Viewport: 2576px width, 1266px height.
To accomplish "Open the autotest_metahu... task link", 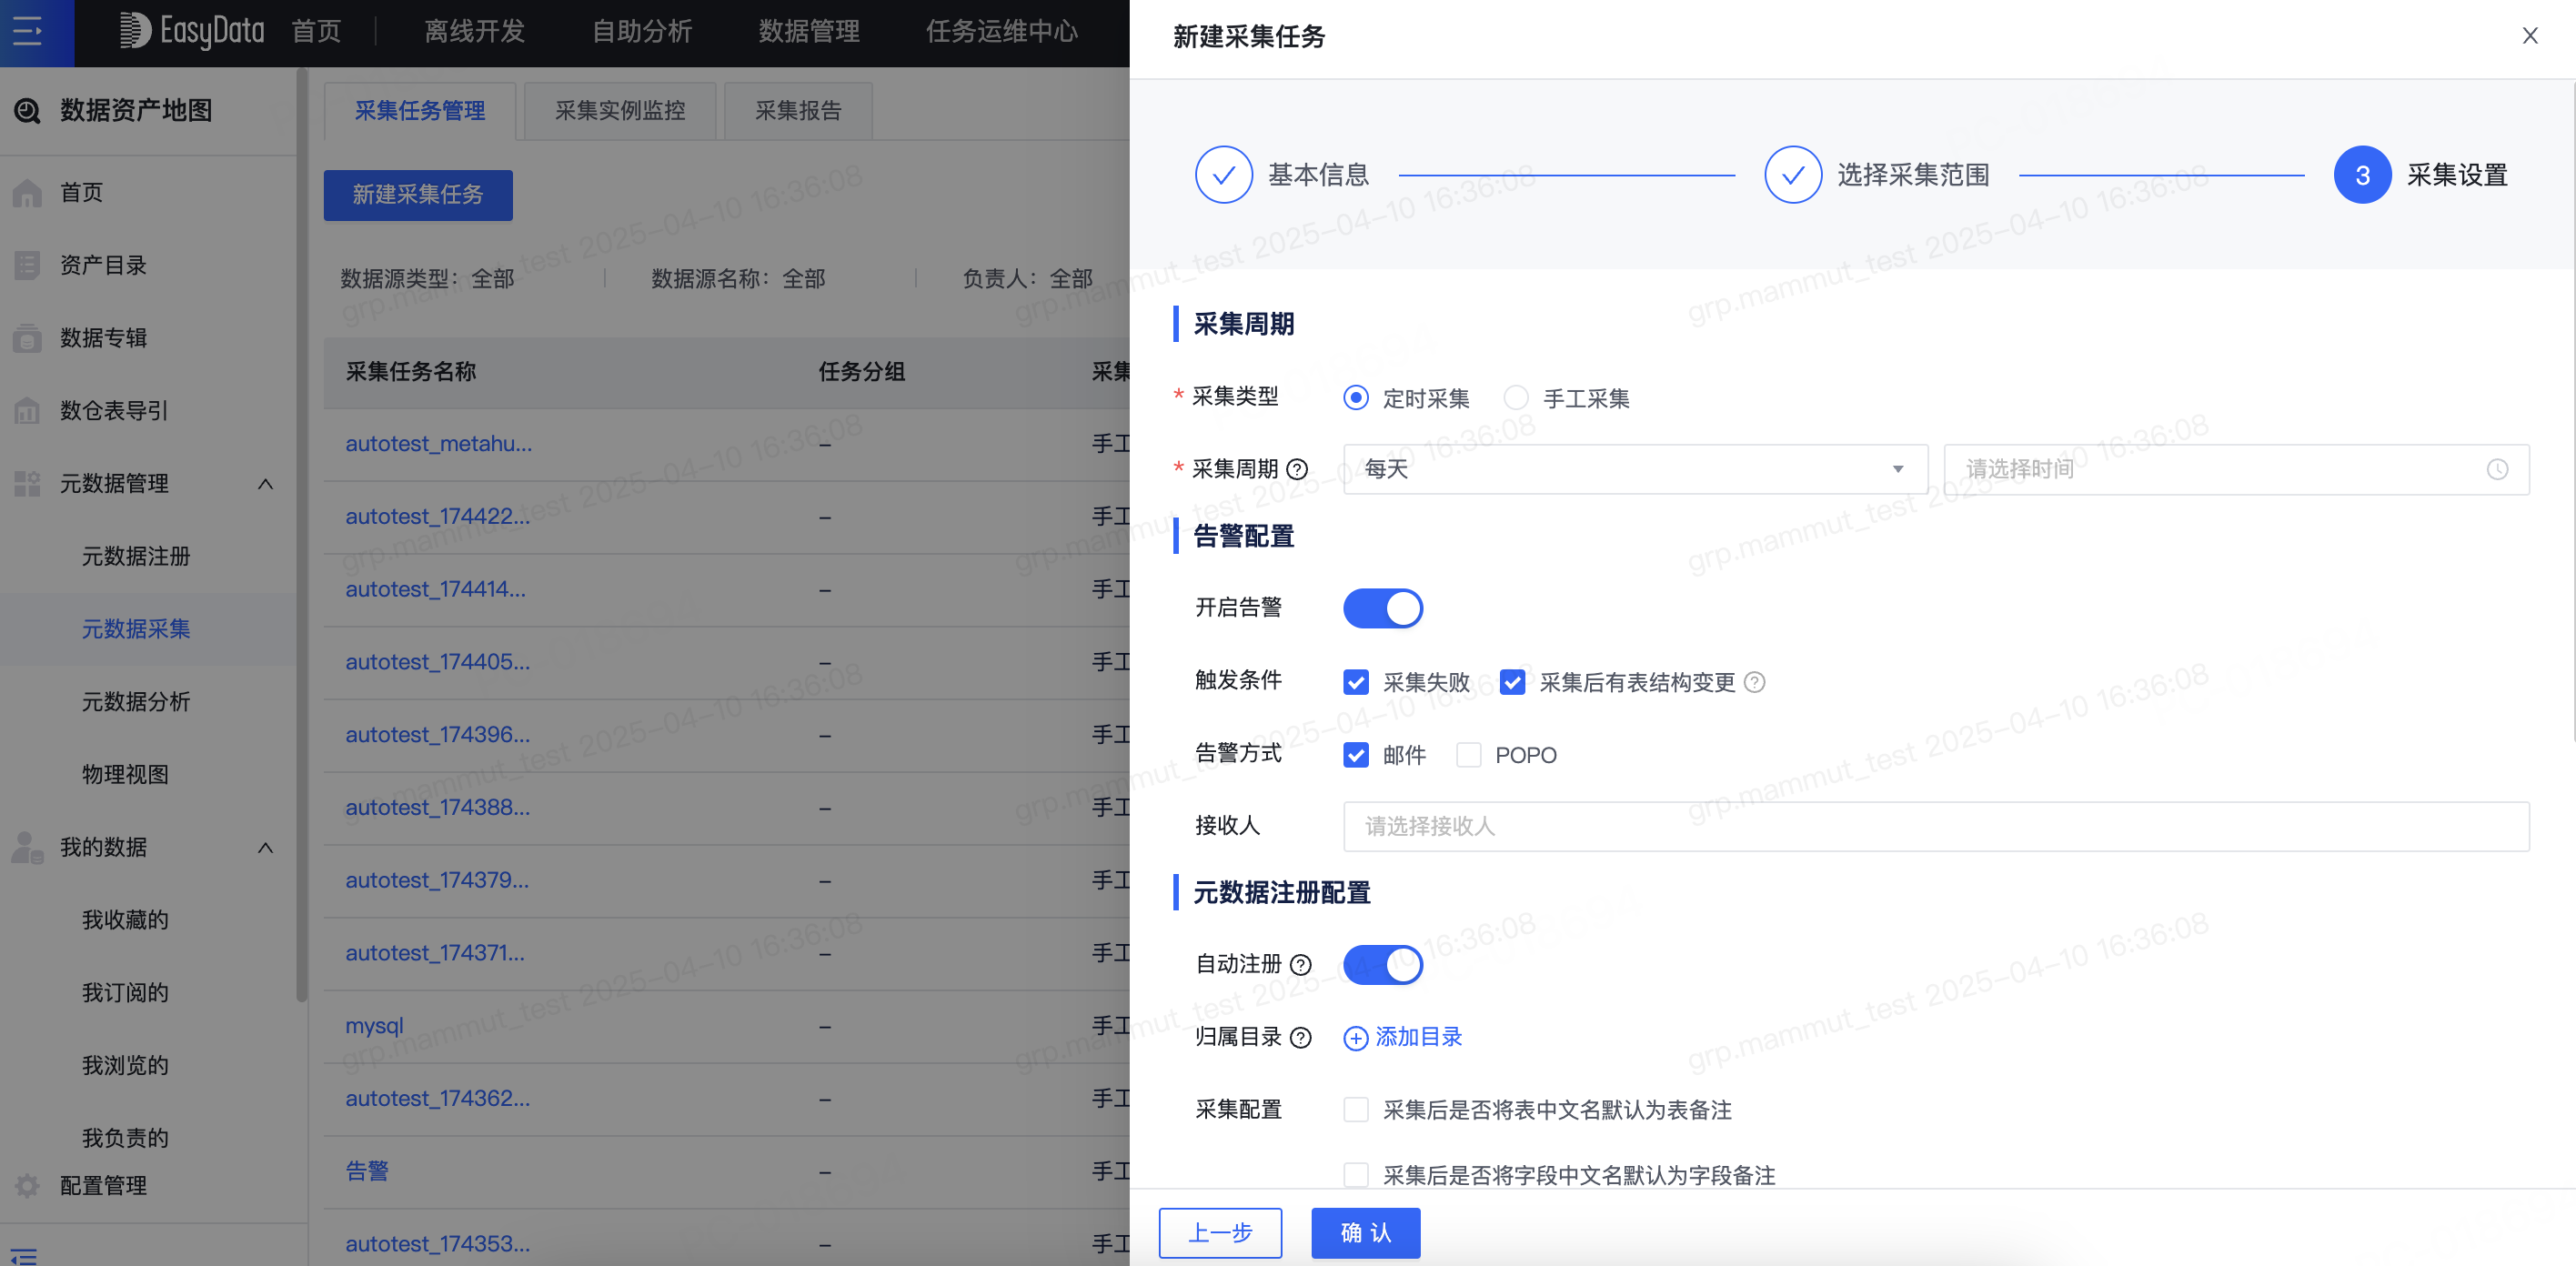I will pos(438,444).
